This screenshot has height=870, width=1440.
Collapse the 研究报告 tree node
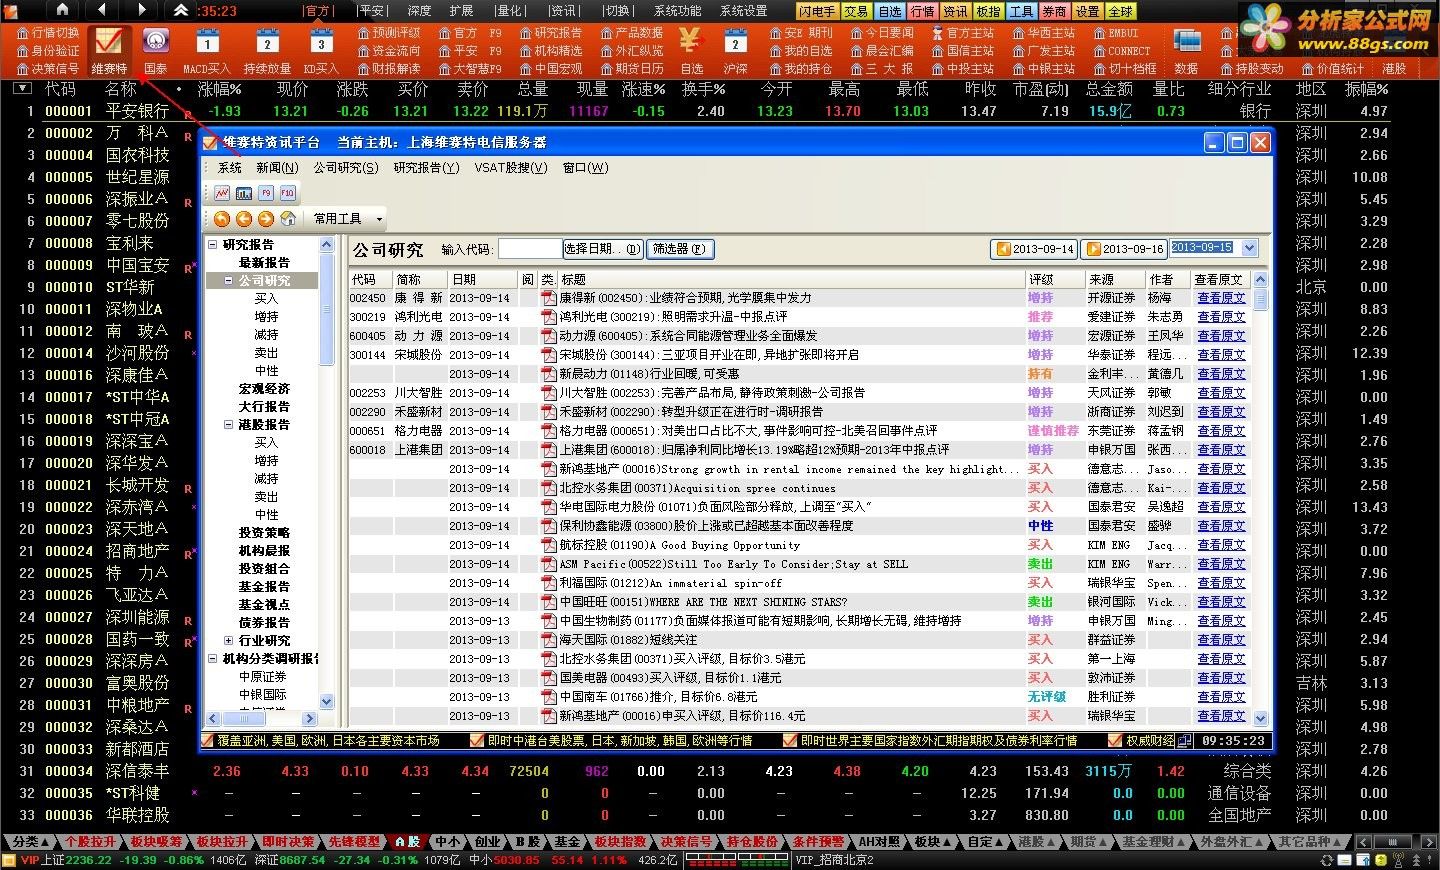tap(212, 245)
